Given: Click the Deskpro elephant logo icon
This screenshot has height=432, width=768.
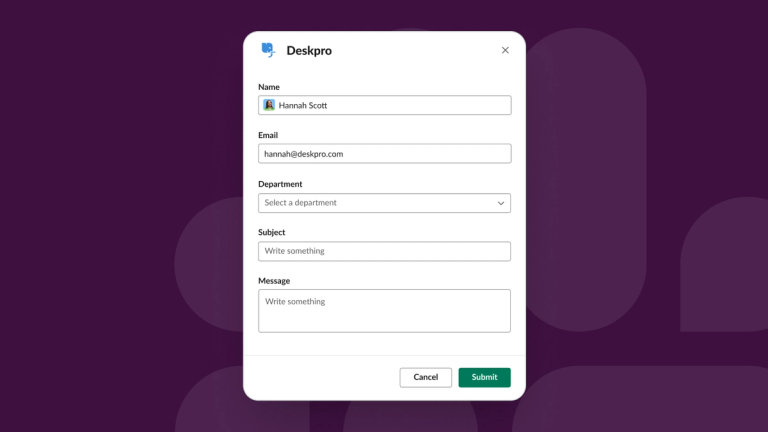Looking at the screenshot, I should tap(268, 50).
